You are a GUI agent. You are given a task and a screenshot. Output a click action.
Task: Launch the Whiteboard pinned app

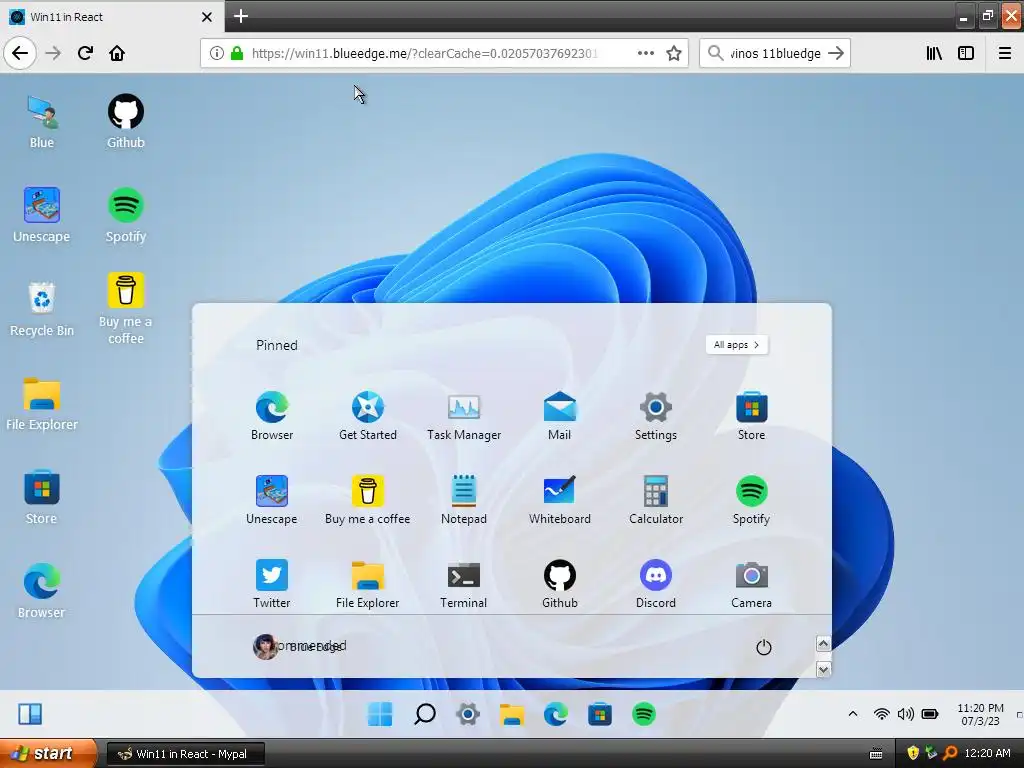click(x=560, y=500)
